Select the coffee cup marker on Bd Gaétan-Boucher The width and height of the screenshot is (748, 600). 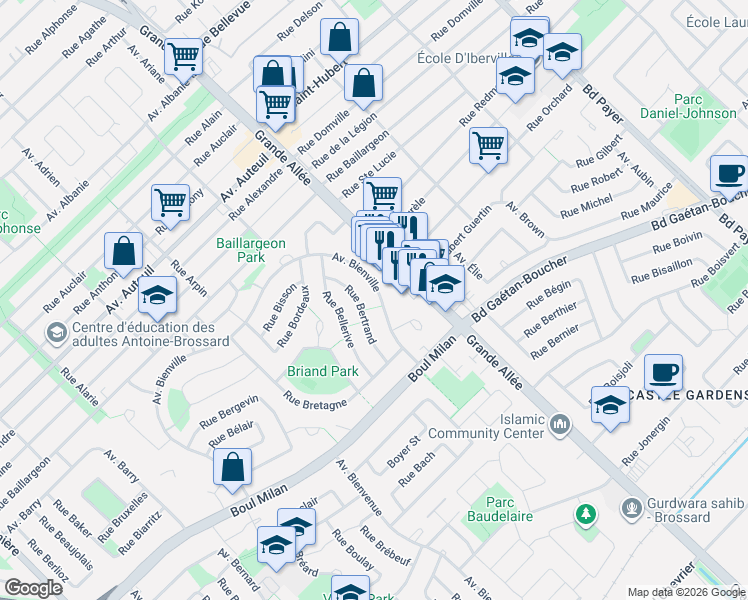click(x=729, y=175)
